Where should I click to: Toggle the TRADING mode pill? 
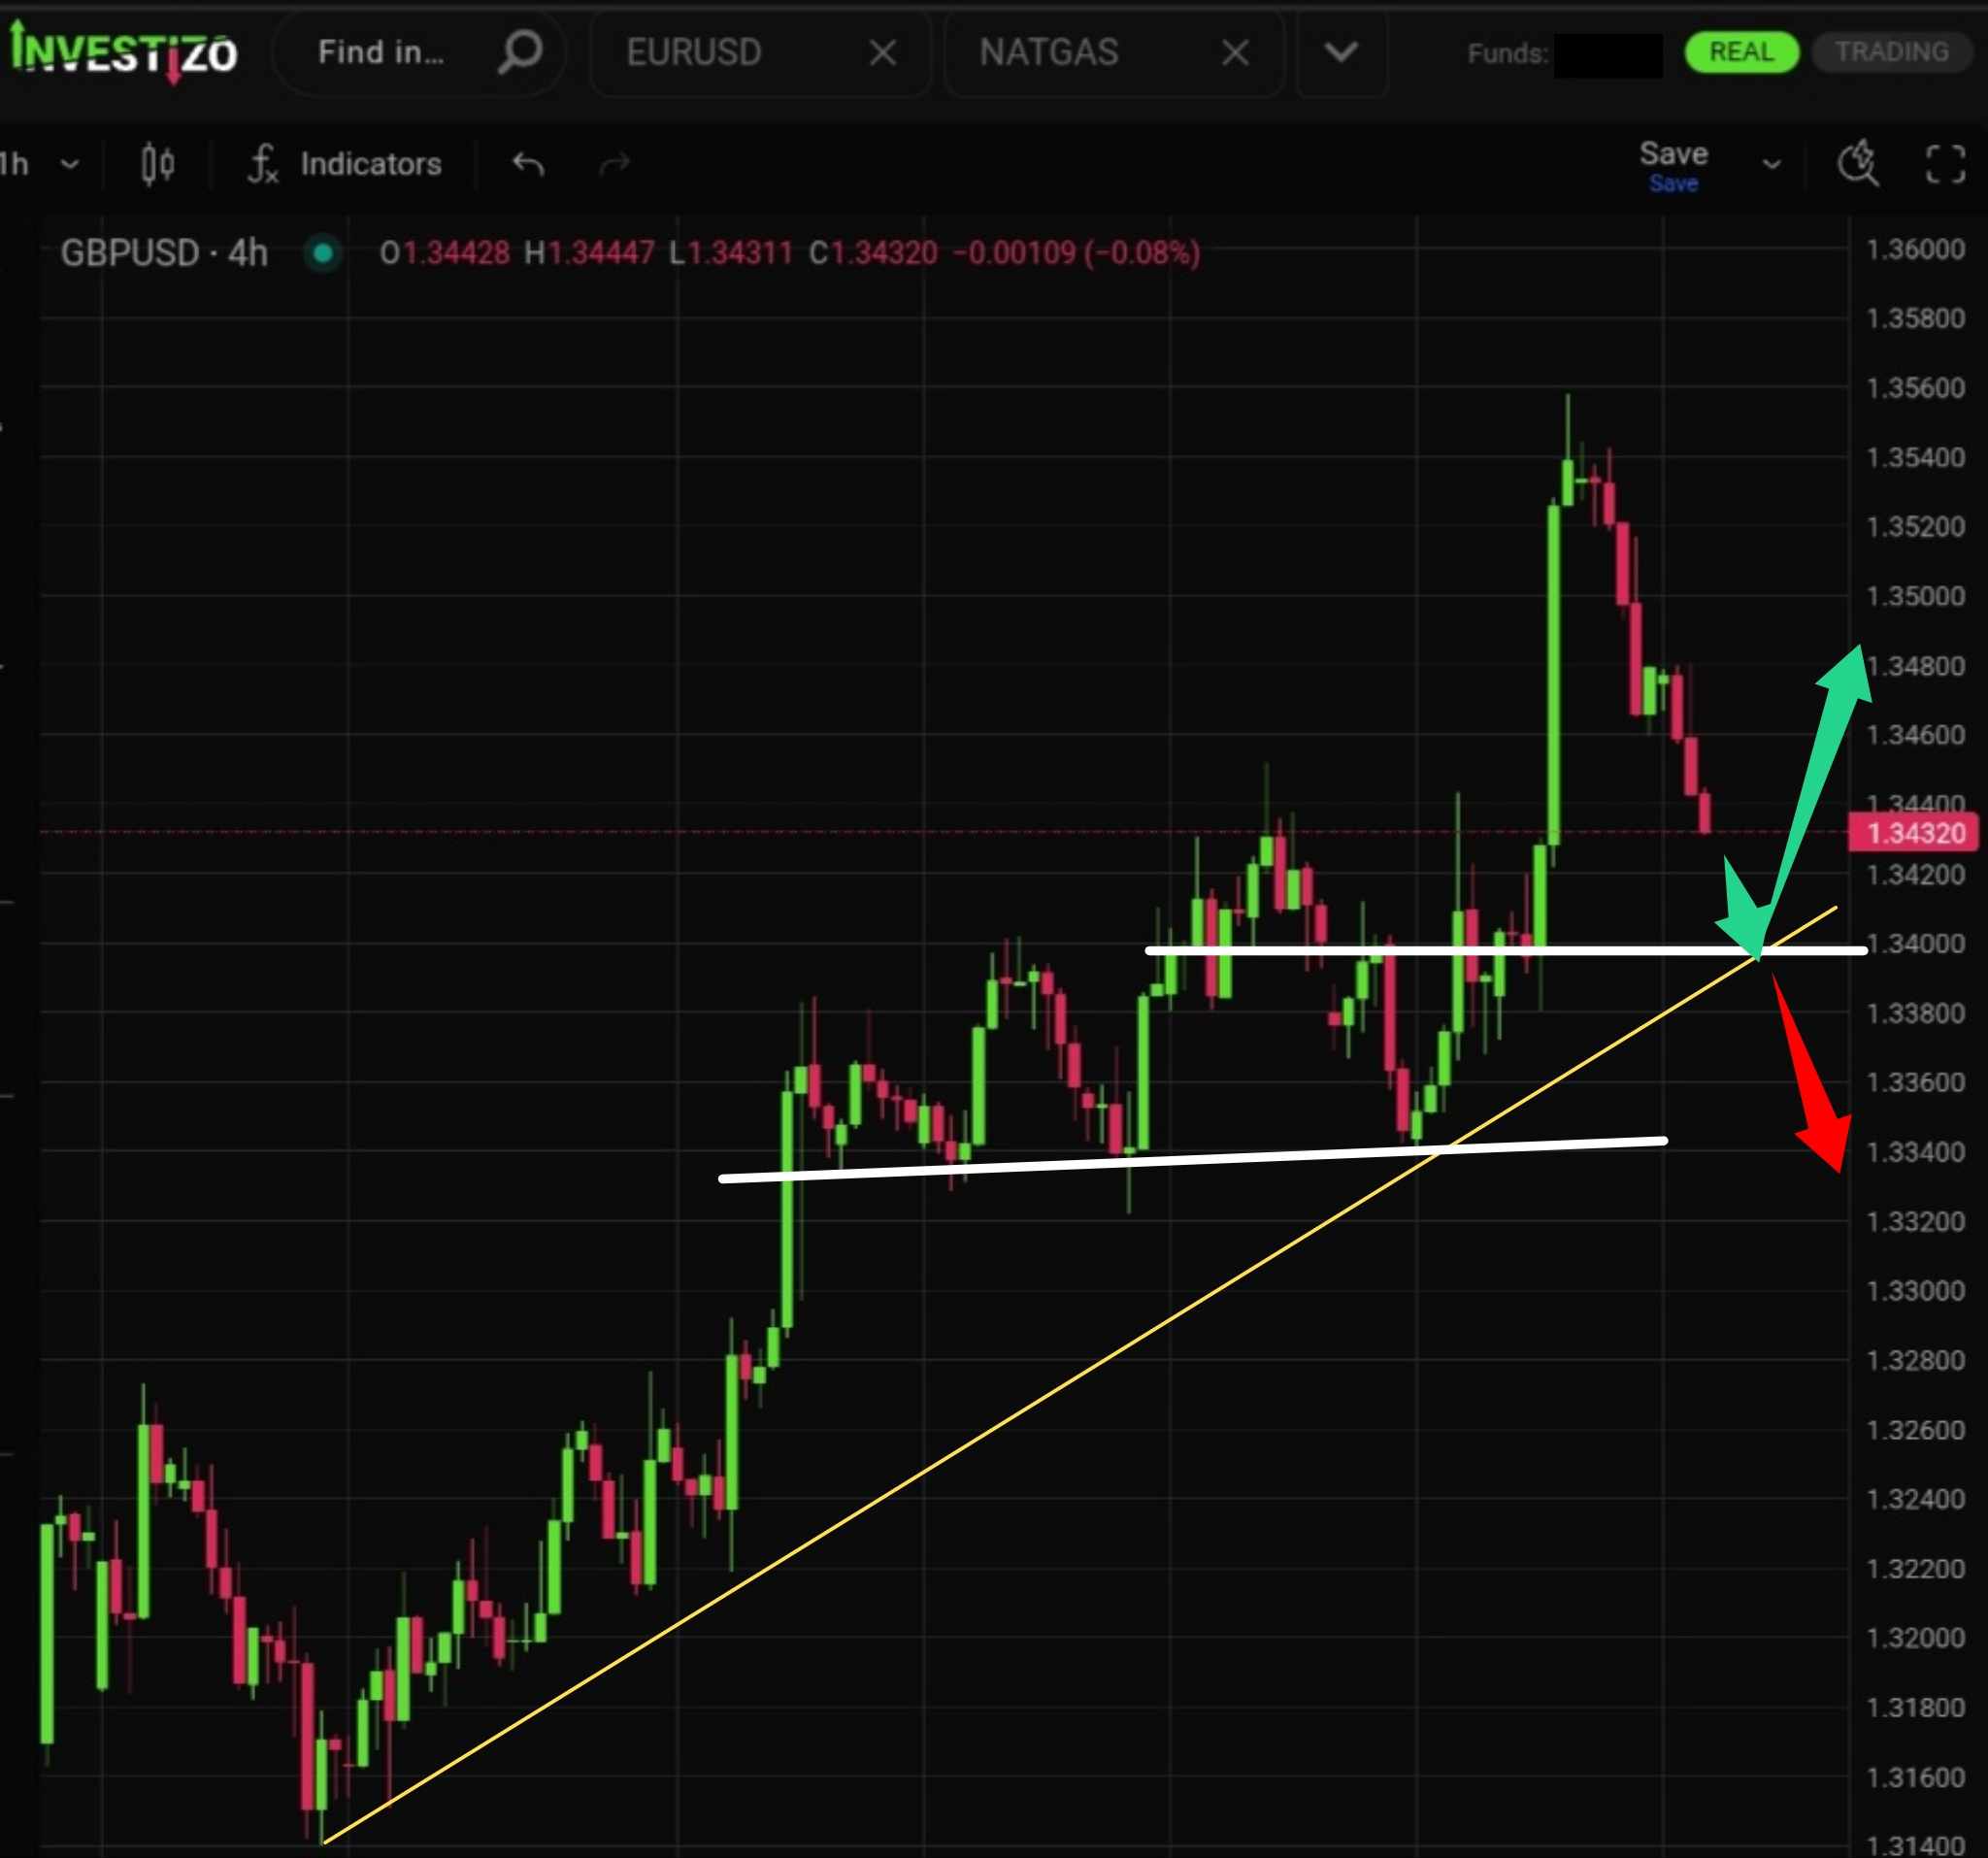coord(1891,52)
